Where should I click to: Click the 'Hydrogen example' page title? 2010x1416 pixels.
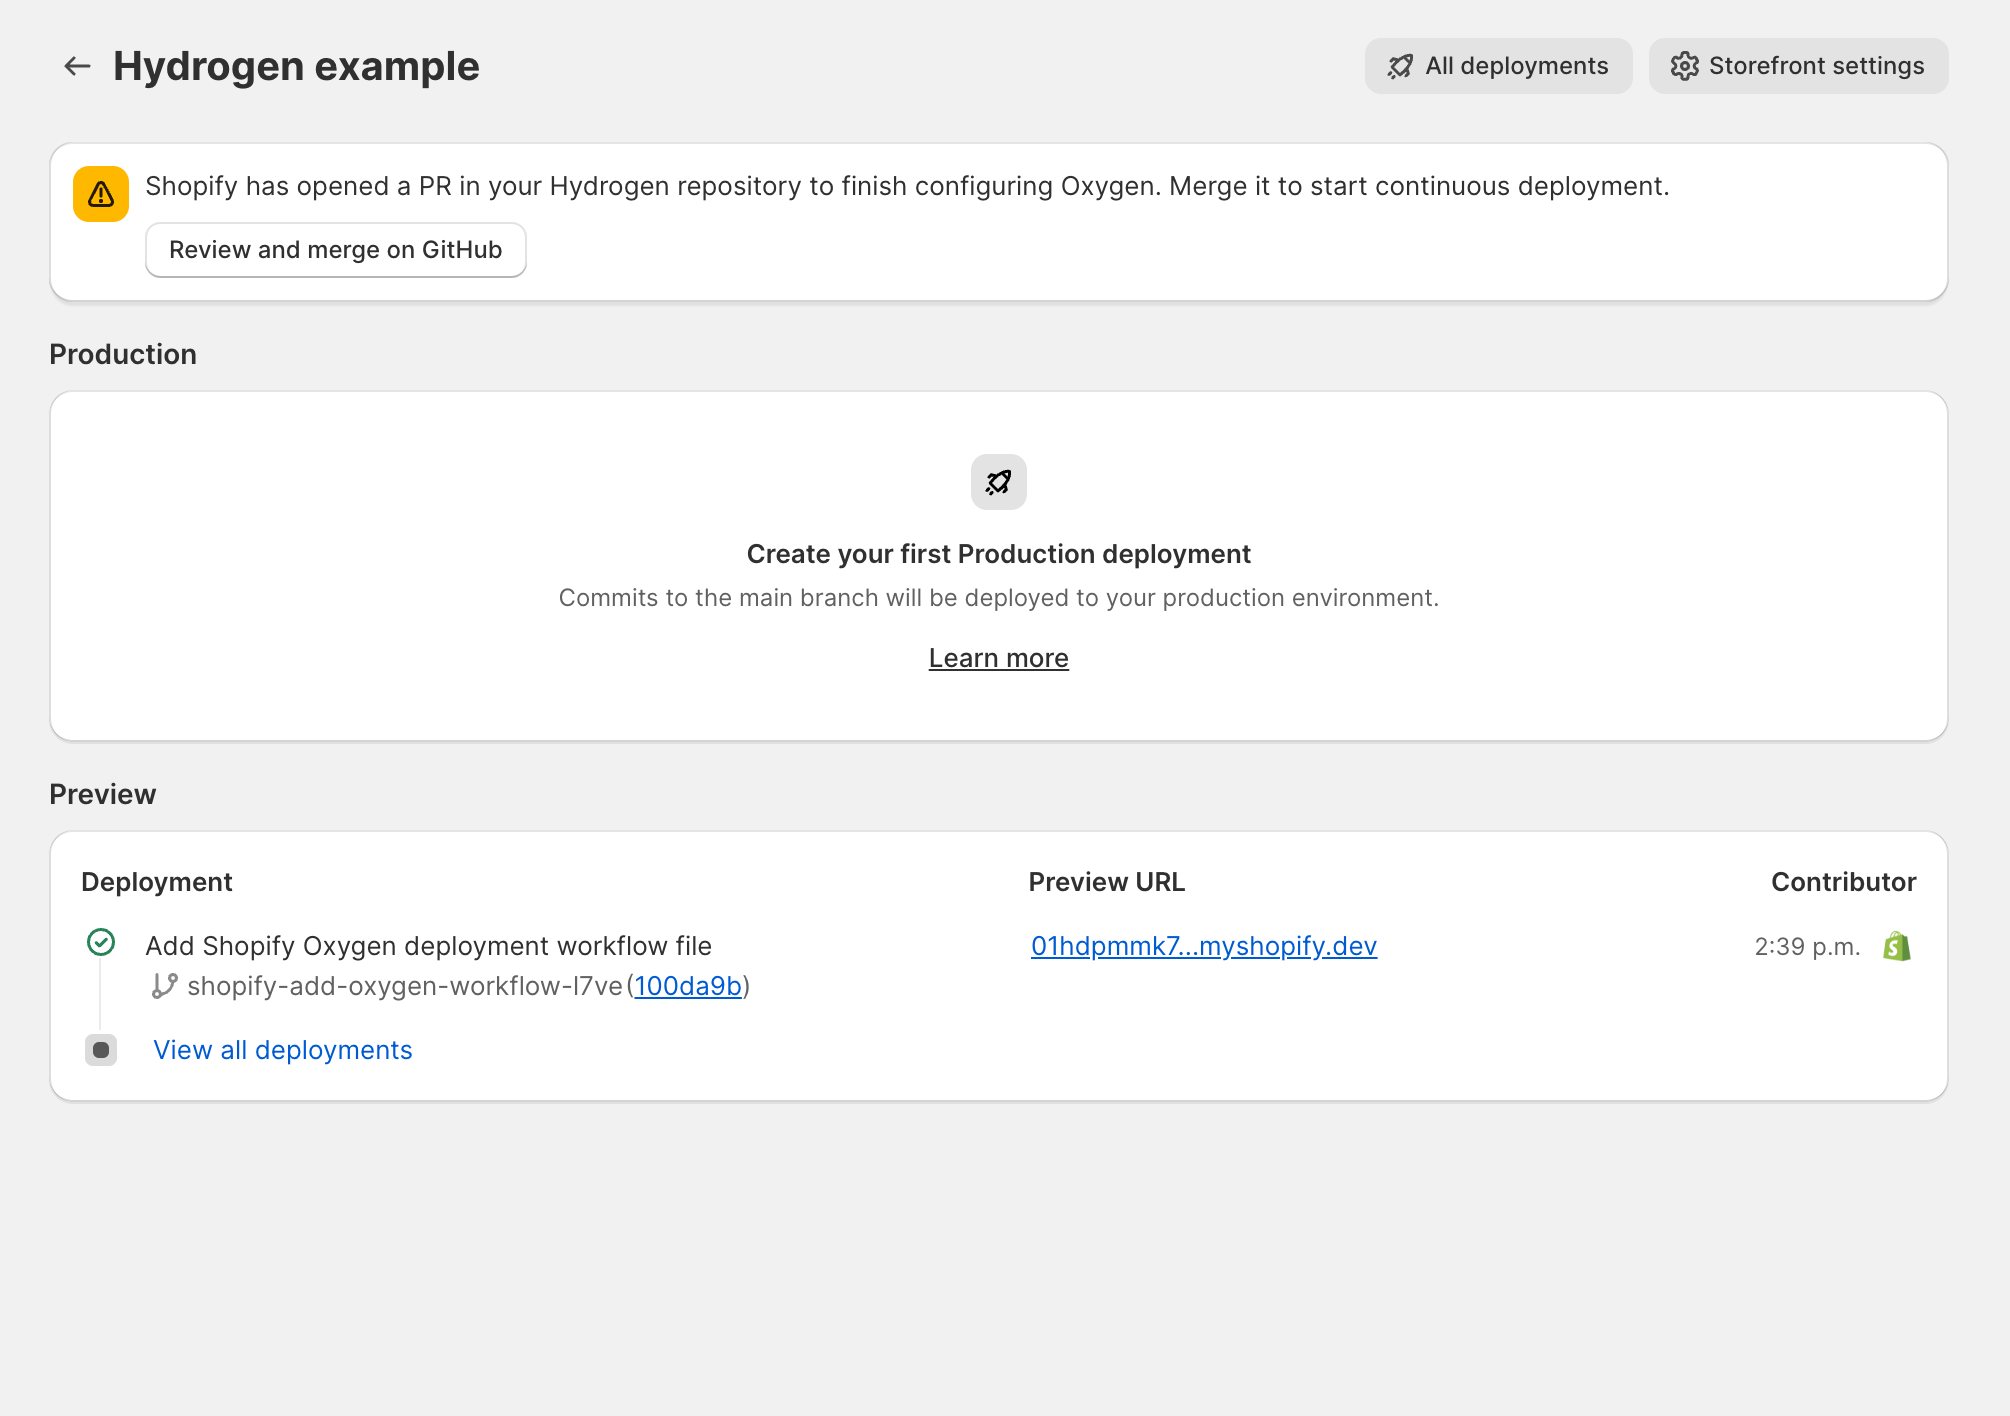tap(296, 66)
